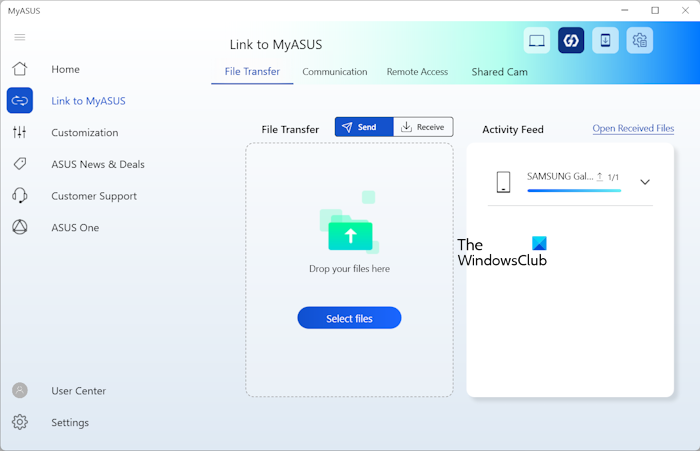Click the Customer Support headset icon

20,196
